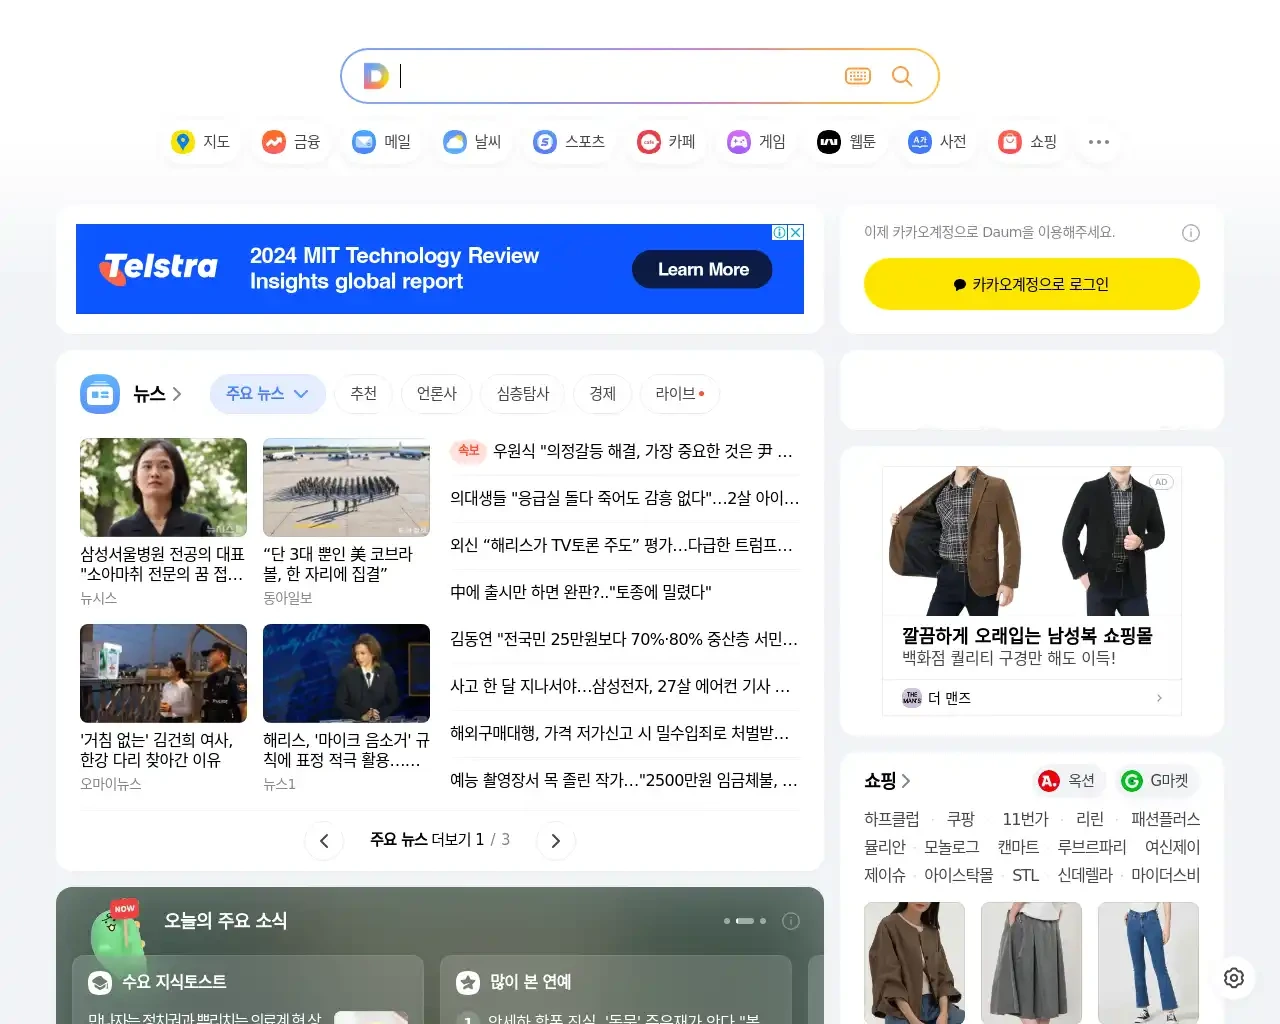The width and height of the screenshot is (1280, 1024).
Task: Click the AdChoices info icon on Telstra ad
Action: (780, 232)
